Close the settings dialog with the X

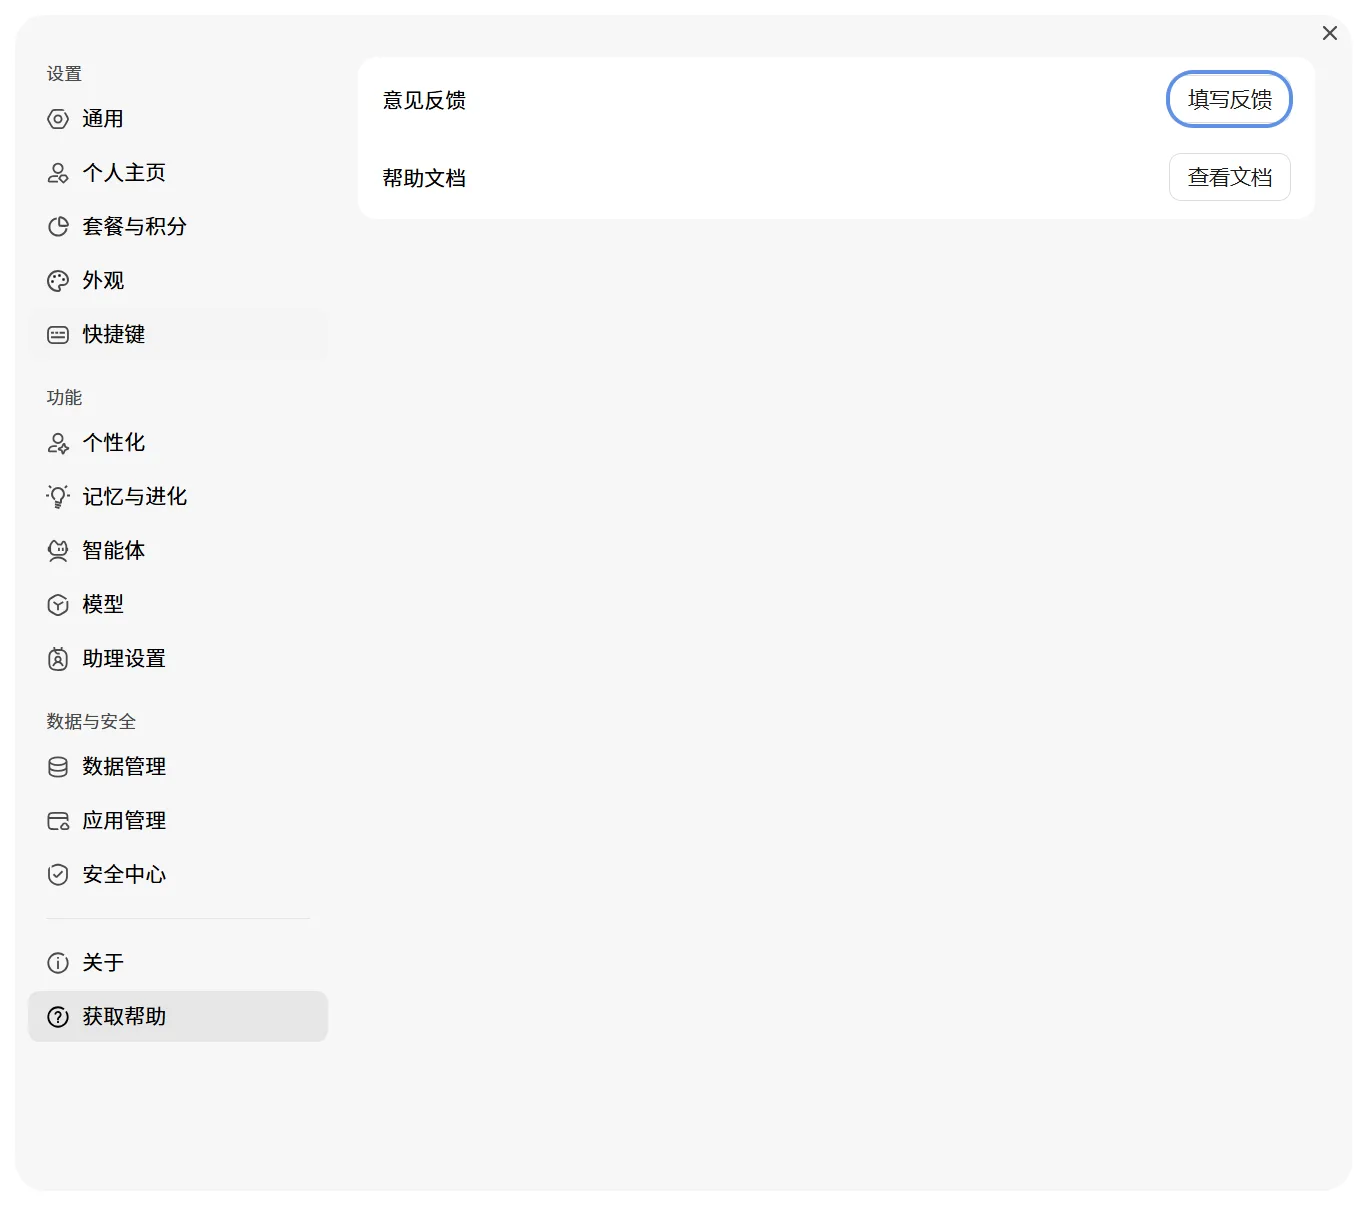click(x=1330, y=33)
